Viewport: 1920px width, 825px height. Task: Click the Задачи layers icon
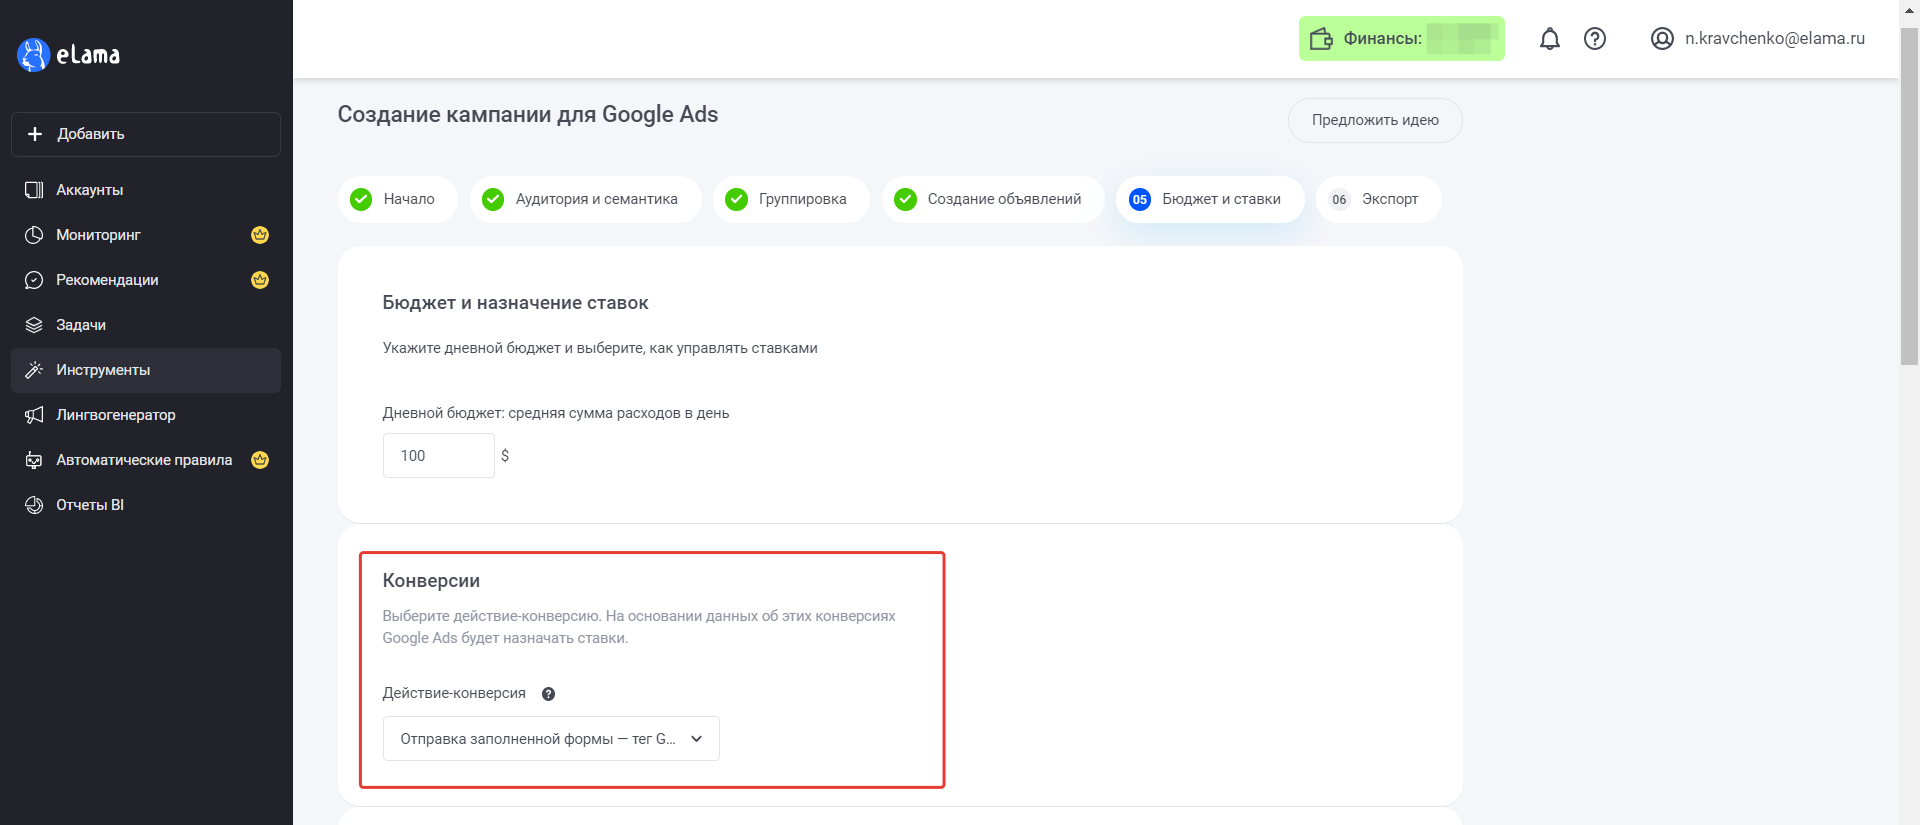pyautogui.click(x=34, y=325)
